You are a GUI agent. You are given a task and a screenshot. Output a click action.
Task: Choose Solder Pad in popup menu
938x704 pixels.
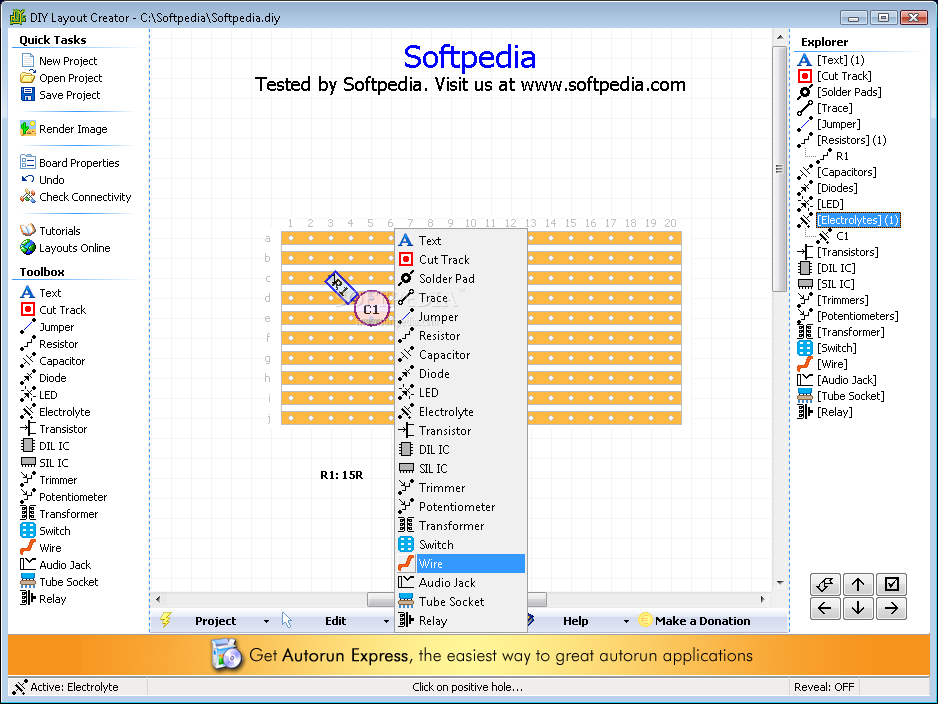point(461,279)
